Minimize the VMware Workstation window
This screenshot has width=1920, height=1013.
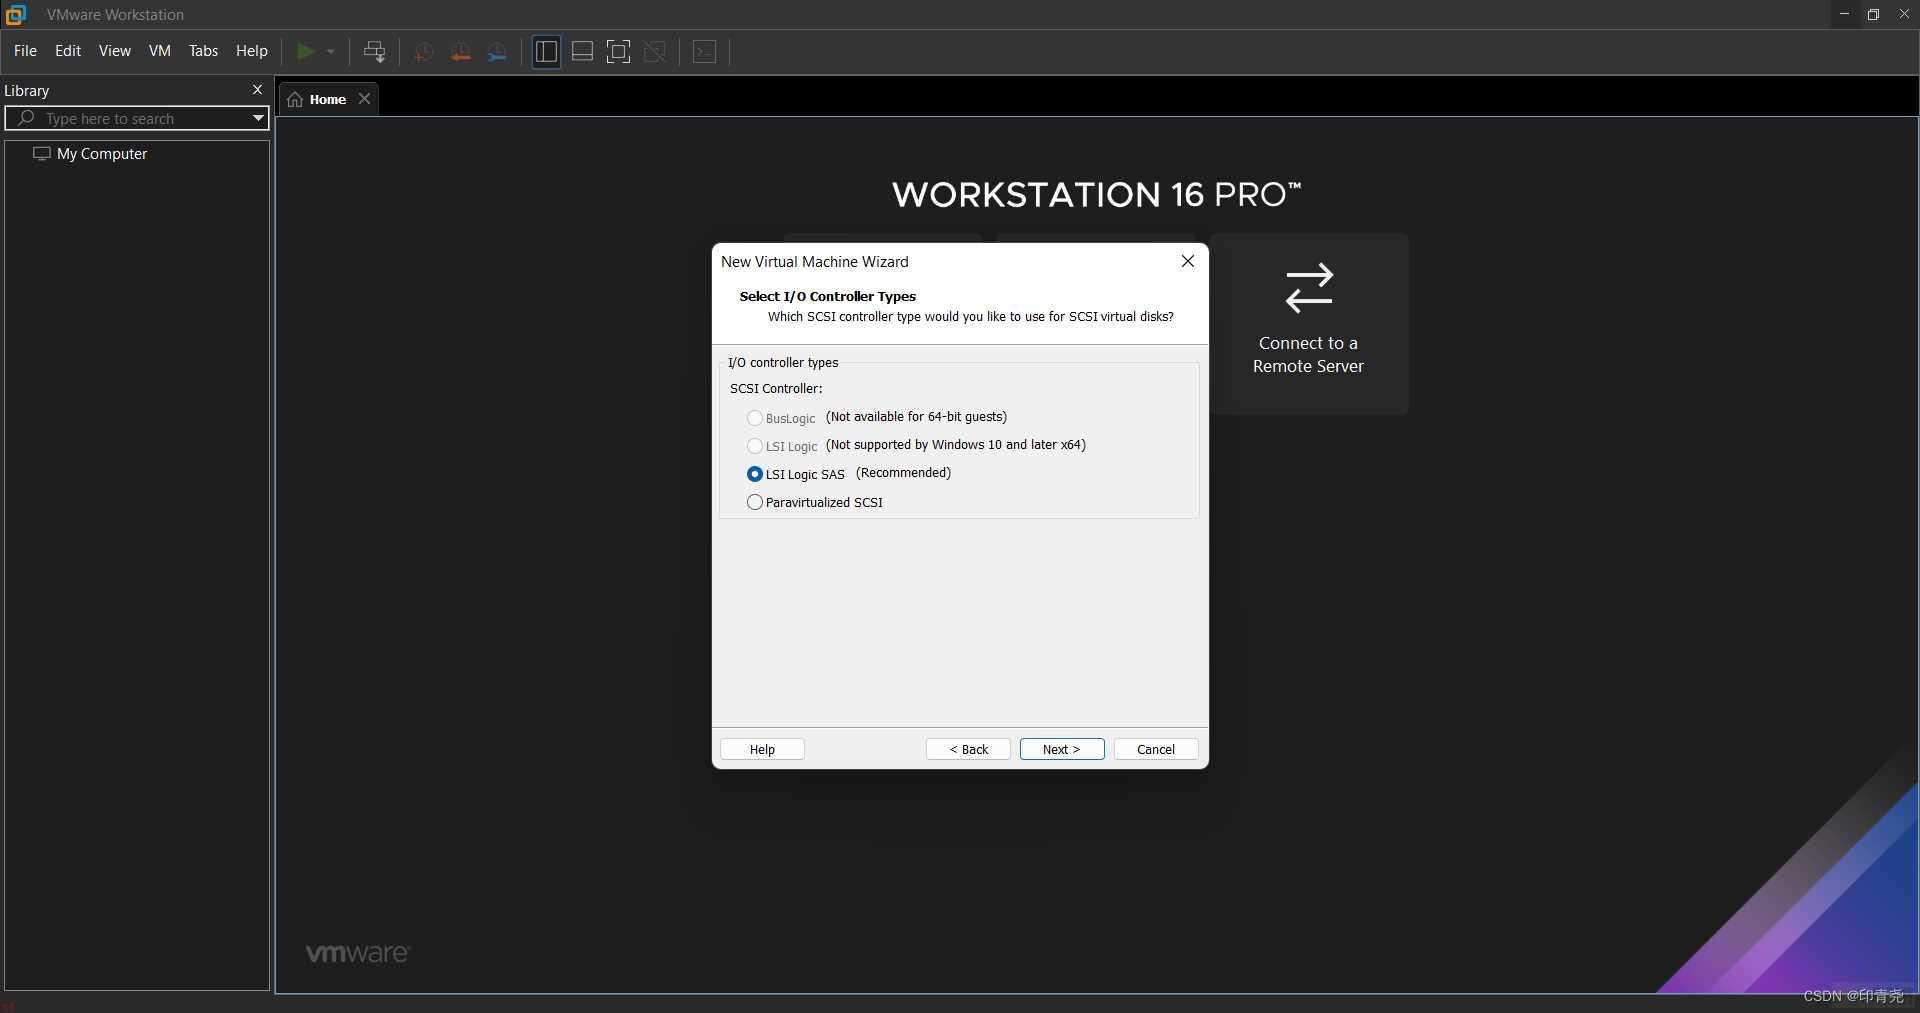[1844, 14]
